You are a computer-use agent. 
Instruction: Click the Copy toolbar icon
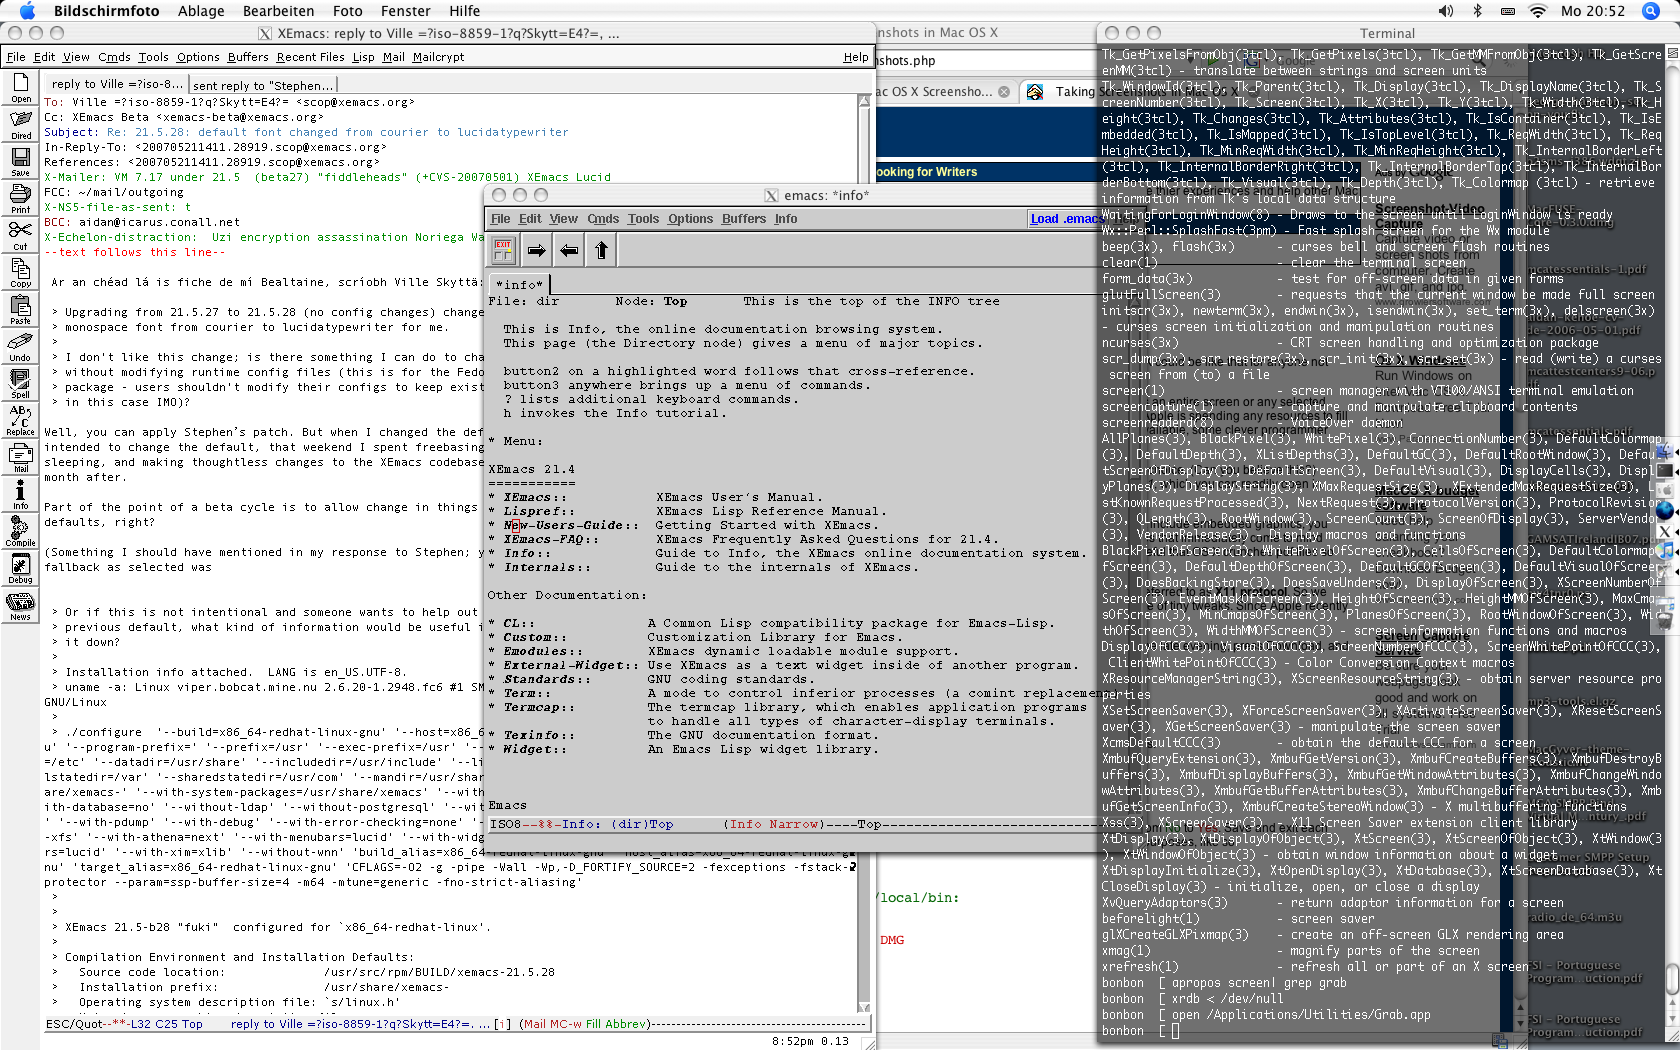click(20, 273)
